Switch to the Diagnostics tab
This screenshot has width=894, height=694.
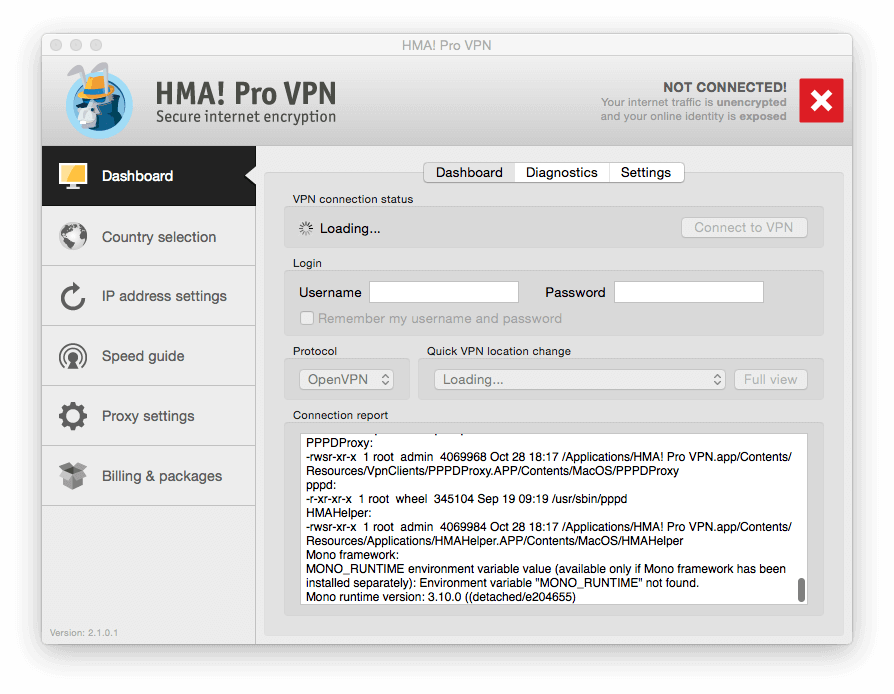coord(562,172)
